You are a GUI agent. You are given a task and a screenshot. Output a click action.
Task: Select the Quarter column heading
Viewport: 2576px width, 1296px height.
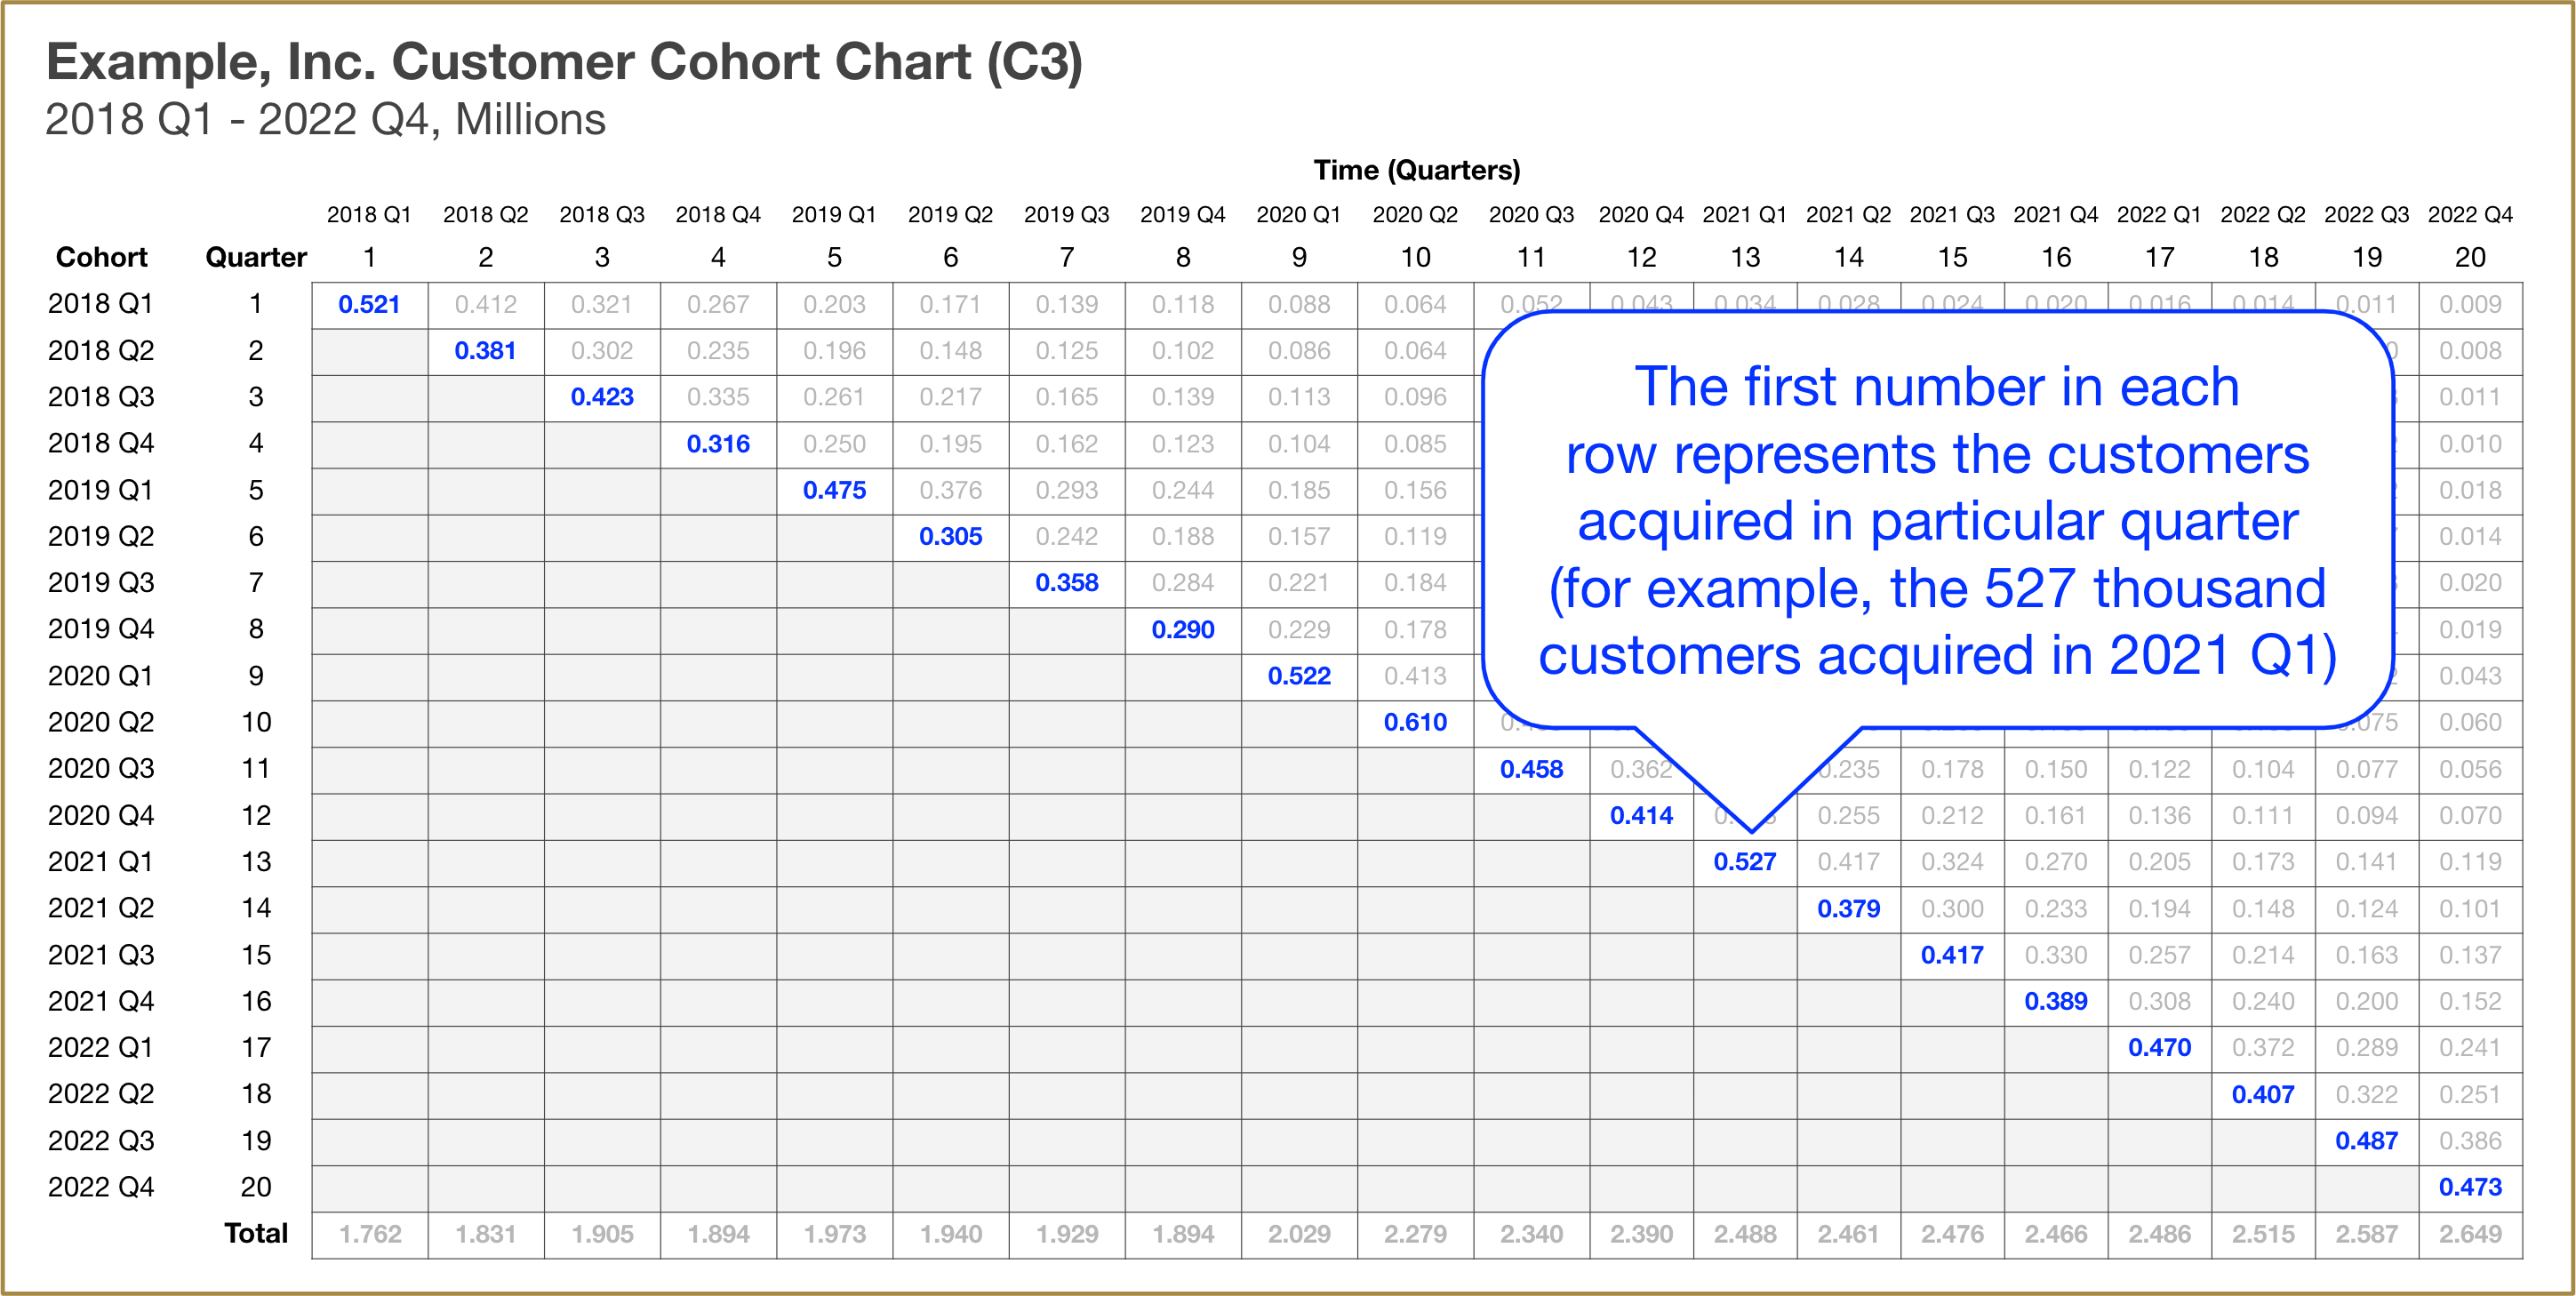tap(256, 257)
